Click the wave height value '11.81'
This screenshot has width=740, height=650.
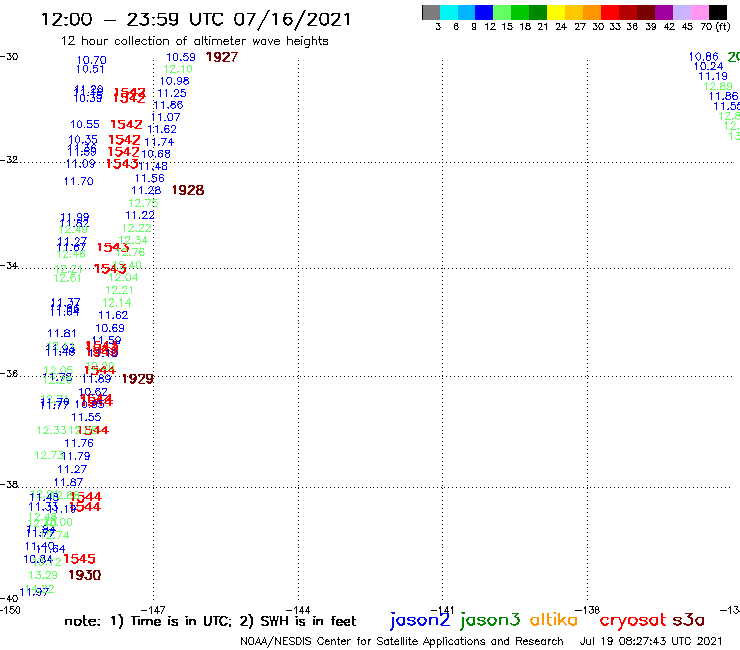(x=61, y=333)
